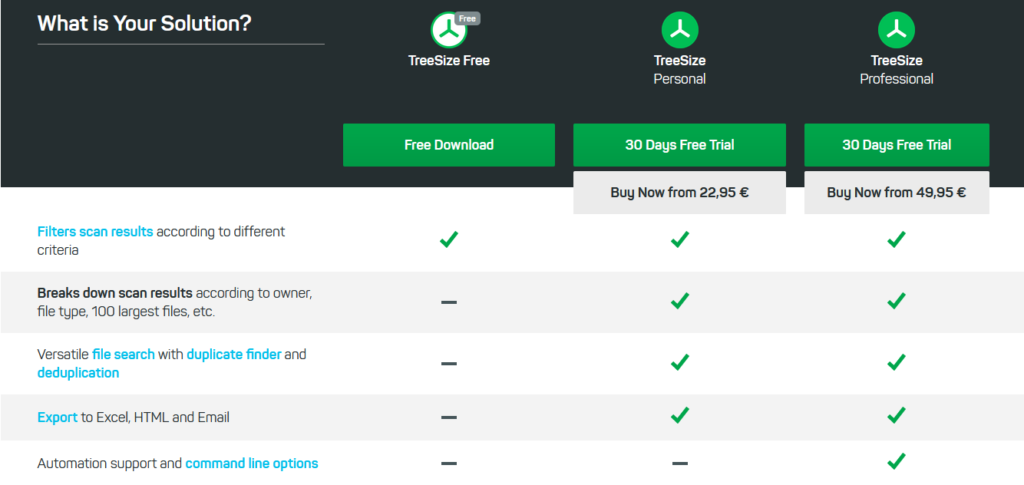Screen dimensions: 1024x485
Task: Click the TreeSize Free logo icon
Action: pyautogui.click(x=448, y=30)
